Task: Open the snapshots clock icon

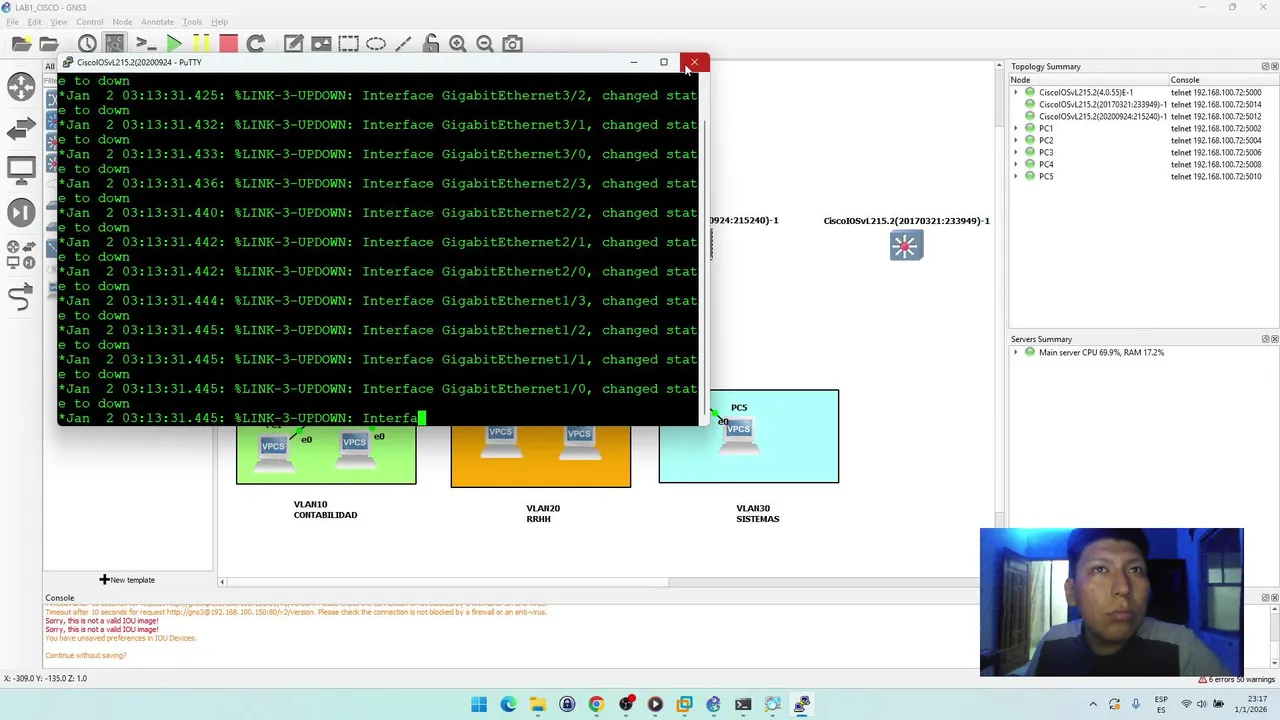Action: [87, 44]
